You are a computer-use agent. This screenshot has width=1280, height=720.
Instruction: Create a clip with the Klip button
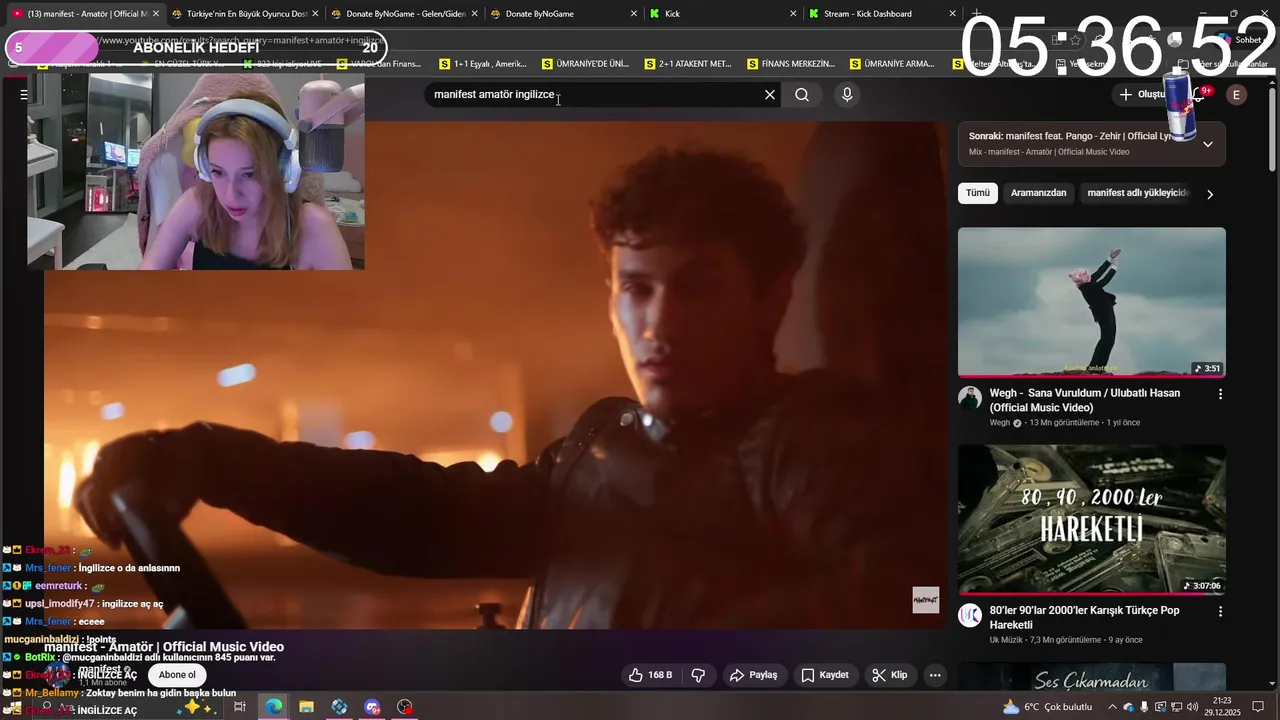coord(889,675)
